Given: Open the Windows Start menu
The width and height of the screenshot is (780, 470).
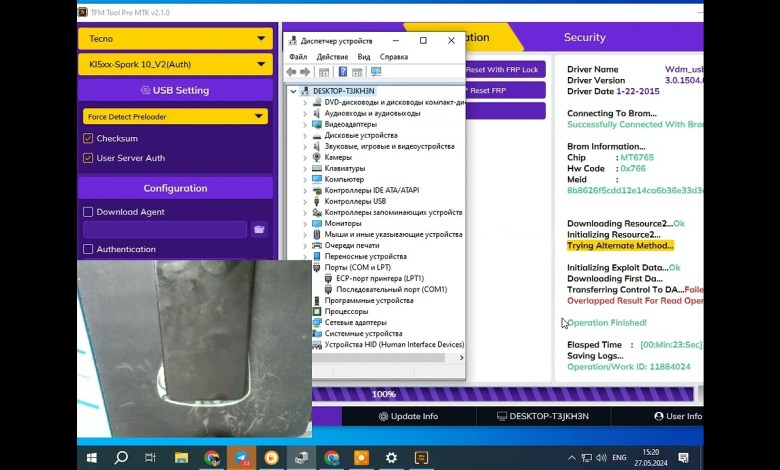Looking at the screenshot, I should pyautogui.click(x=92, y=458).
